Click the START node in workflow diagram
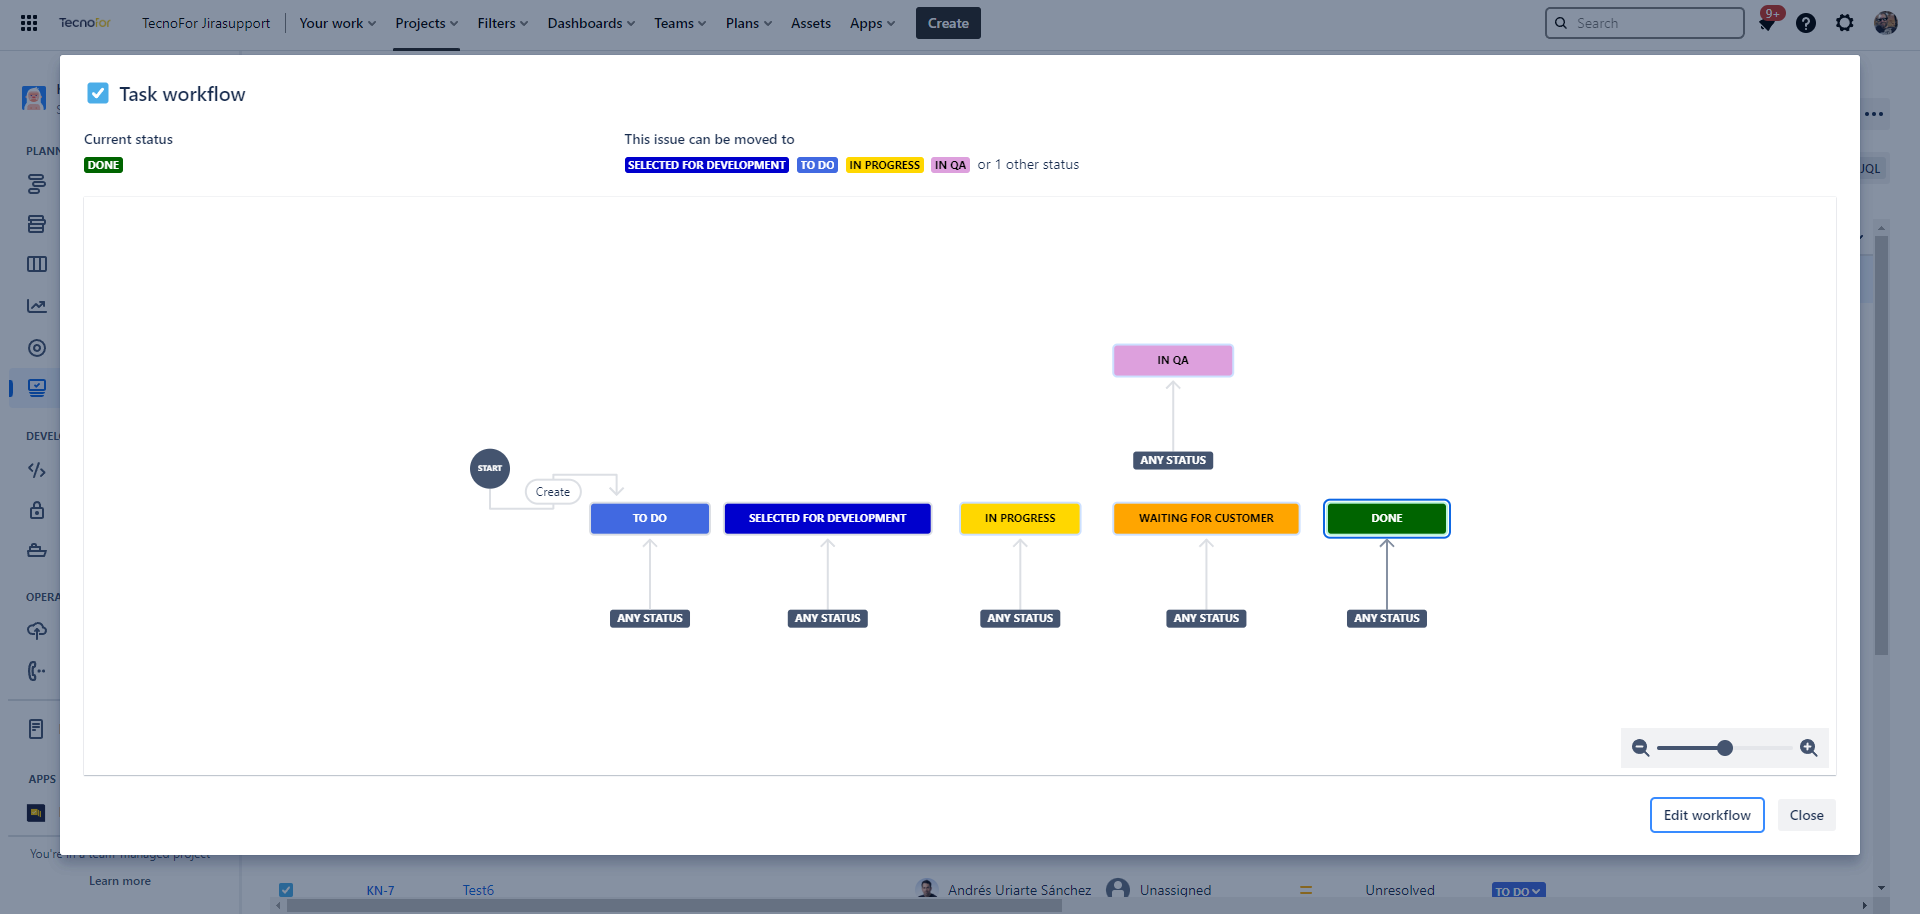 click(x=490, y=468)
